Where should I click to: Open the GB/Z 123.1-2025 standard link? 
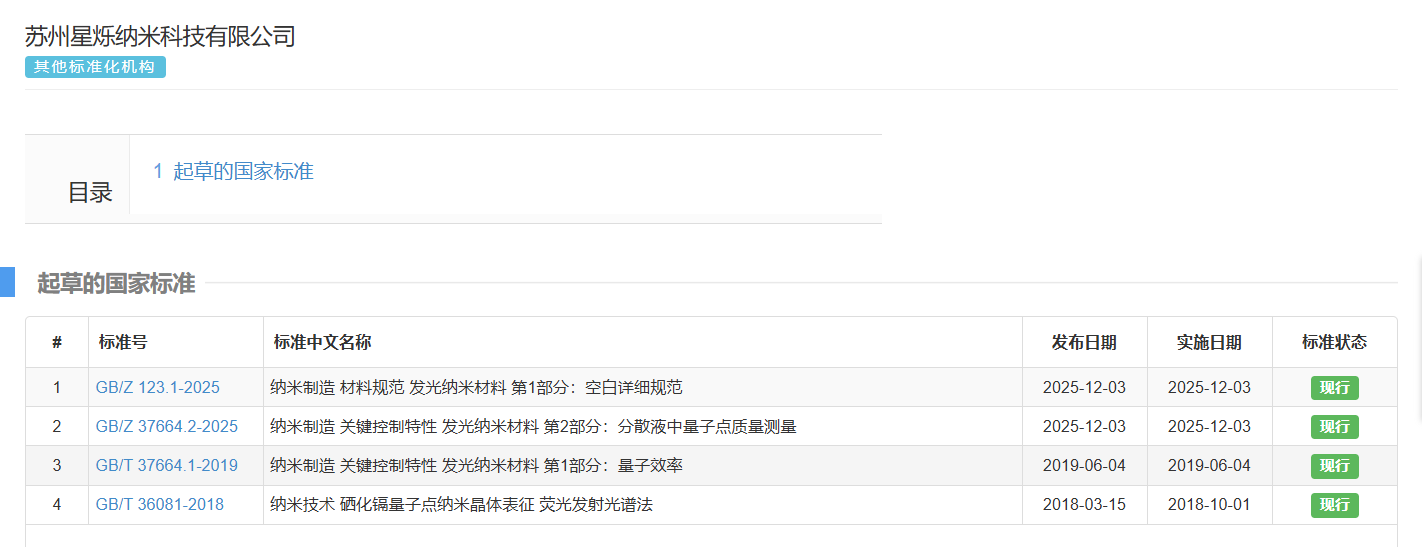pyautogui.click(x=157, y=387)
